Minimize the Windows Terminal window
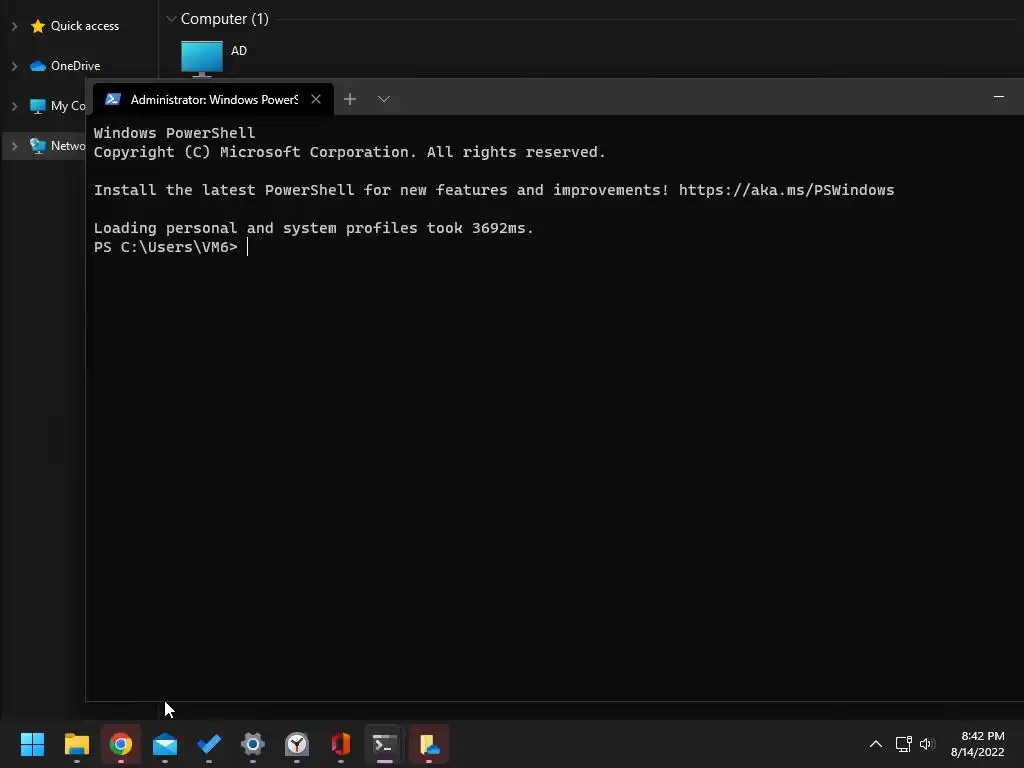The width and height of the screenshot is (1024, 768). (999, 97)
